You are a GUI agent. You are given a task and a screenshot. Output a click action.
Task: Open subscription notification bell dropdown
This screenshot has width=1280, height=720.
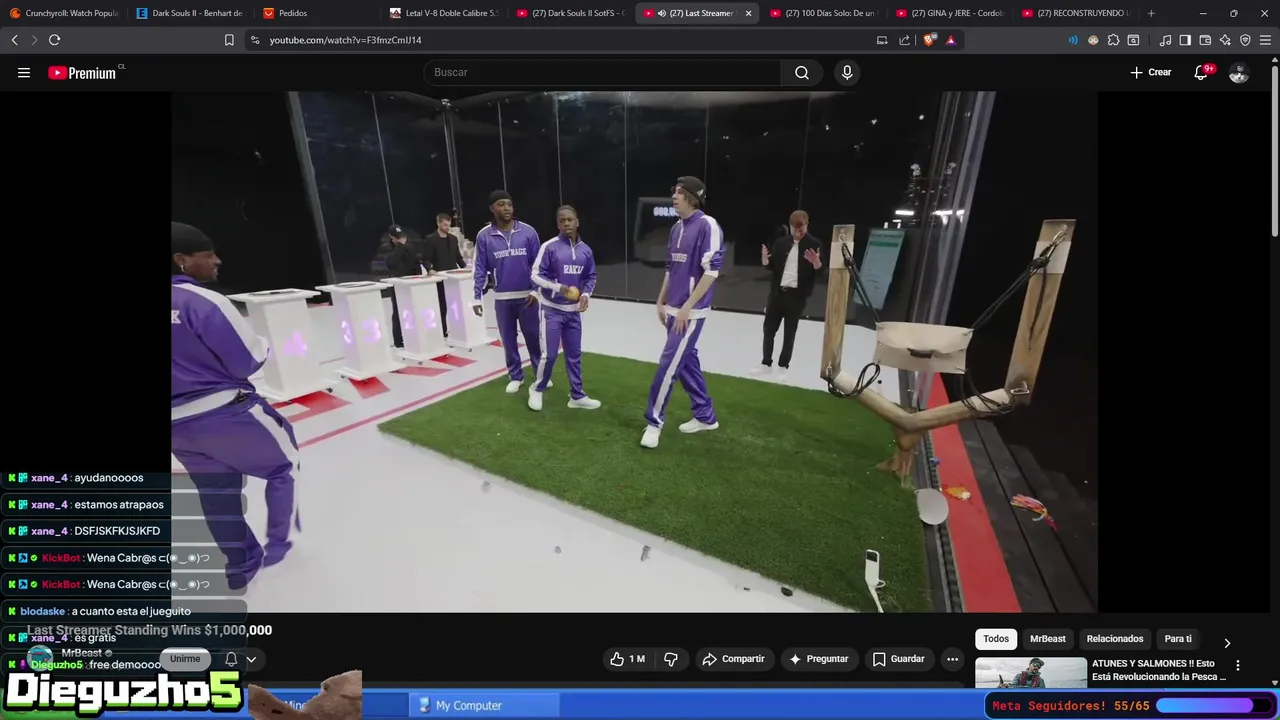[240, 659]
